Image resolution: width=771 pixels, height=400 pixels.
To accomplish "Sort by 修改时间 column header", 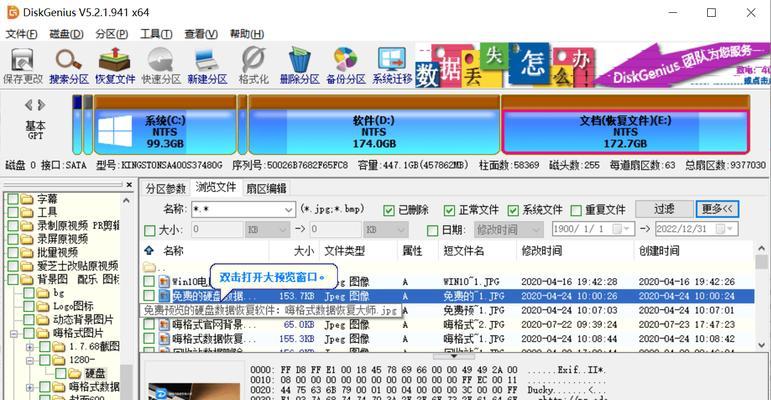I will [575, 251].
